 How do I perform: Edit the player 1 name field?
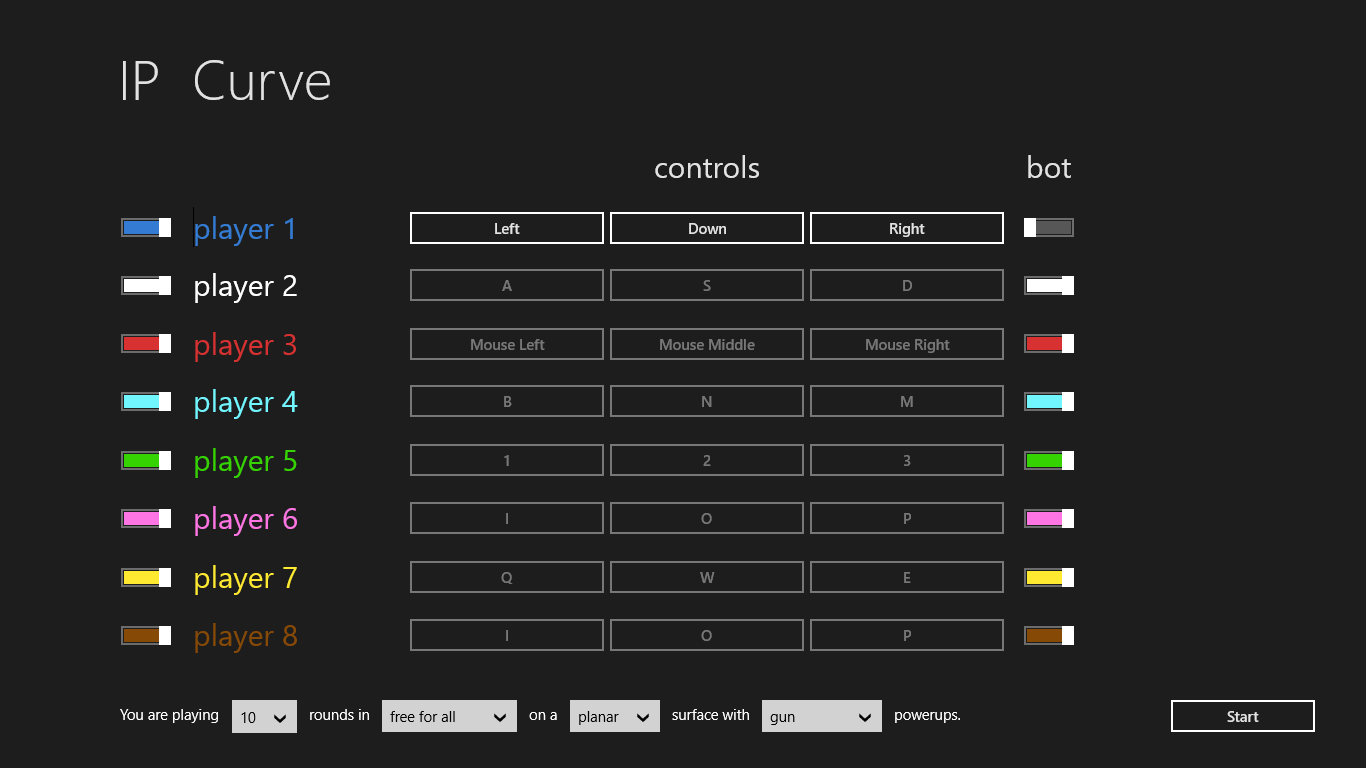pos(245,229)
